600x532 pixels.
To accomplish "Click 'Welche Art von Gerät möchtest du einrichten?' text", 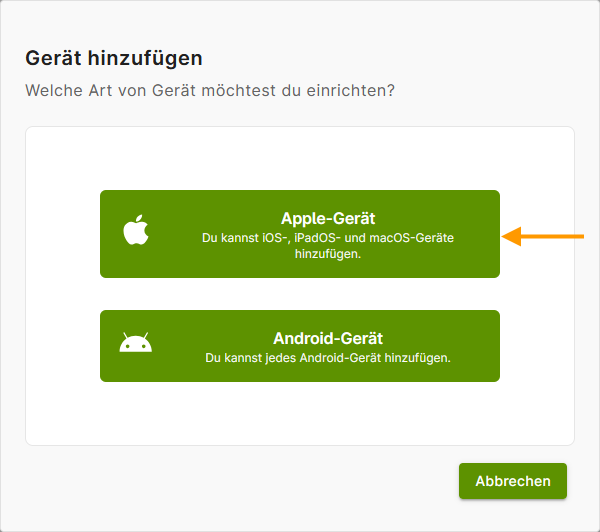I will pos(210,91).
